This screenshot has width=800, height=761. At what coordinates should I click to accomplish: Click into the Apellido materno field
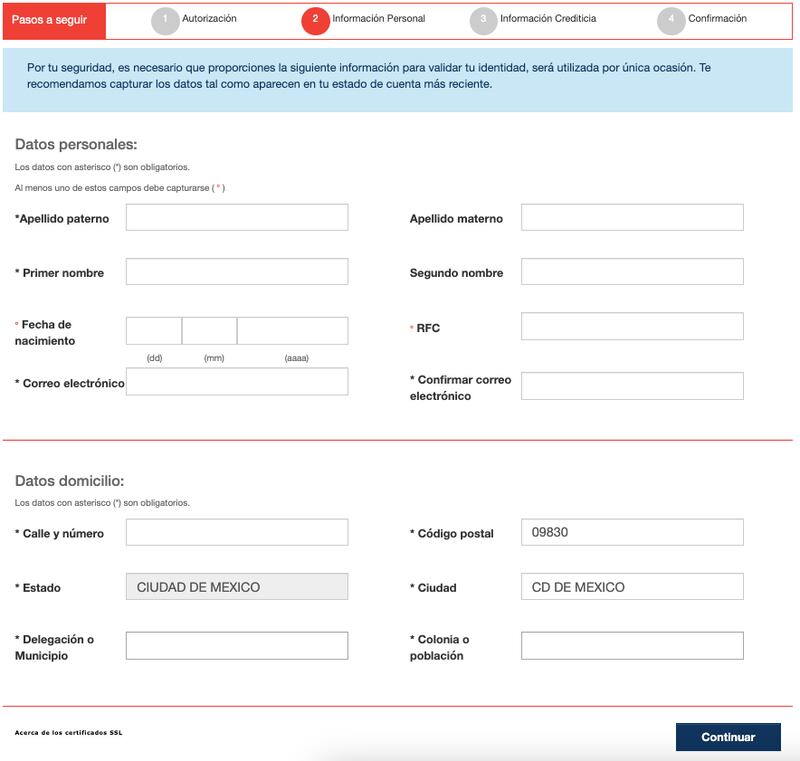click(x=632, y=218)
